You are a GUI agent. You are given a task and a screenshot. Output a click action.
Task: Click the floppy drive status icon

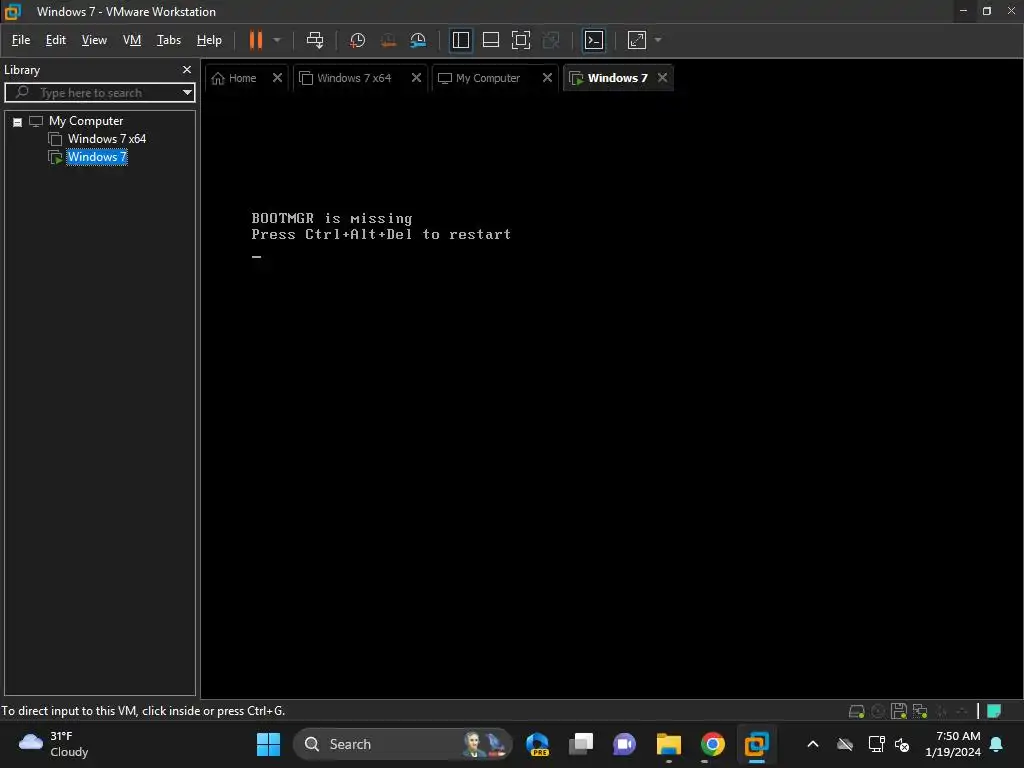click(899, 711)
